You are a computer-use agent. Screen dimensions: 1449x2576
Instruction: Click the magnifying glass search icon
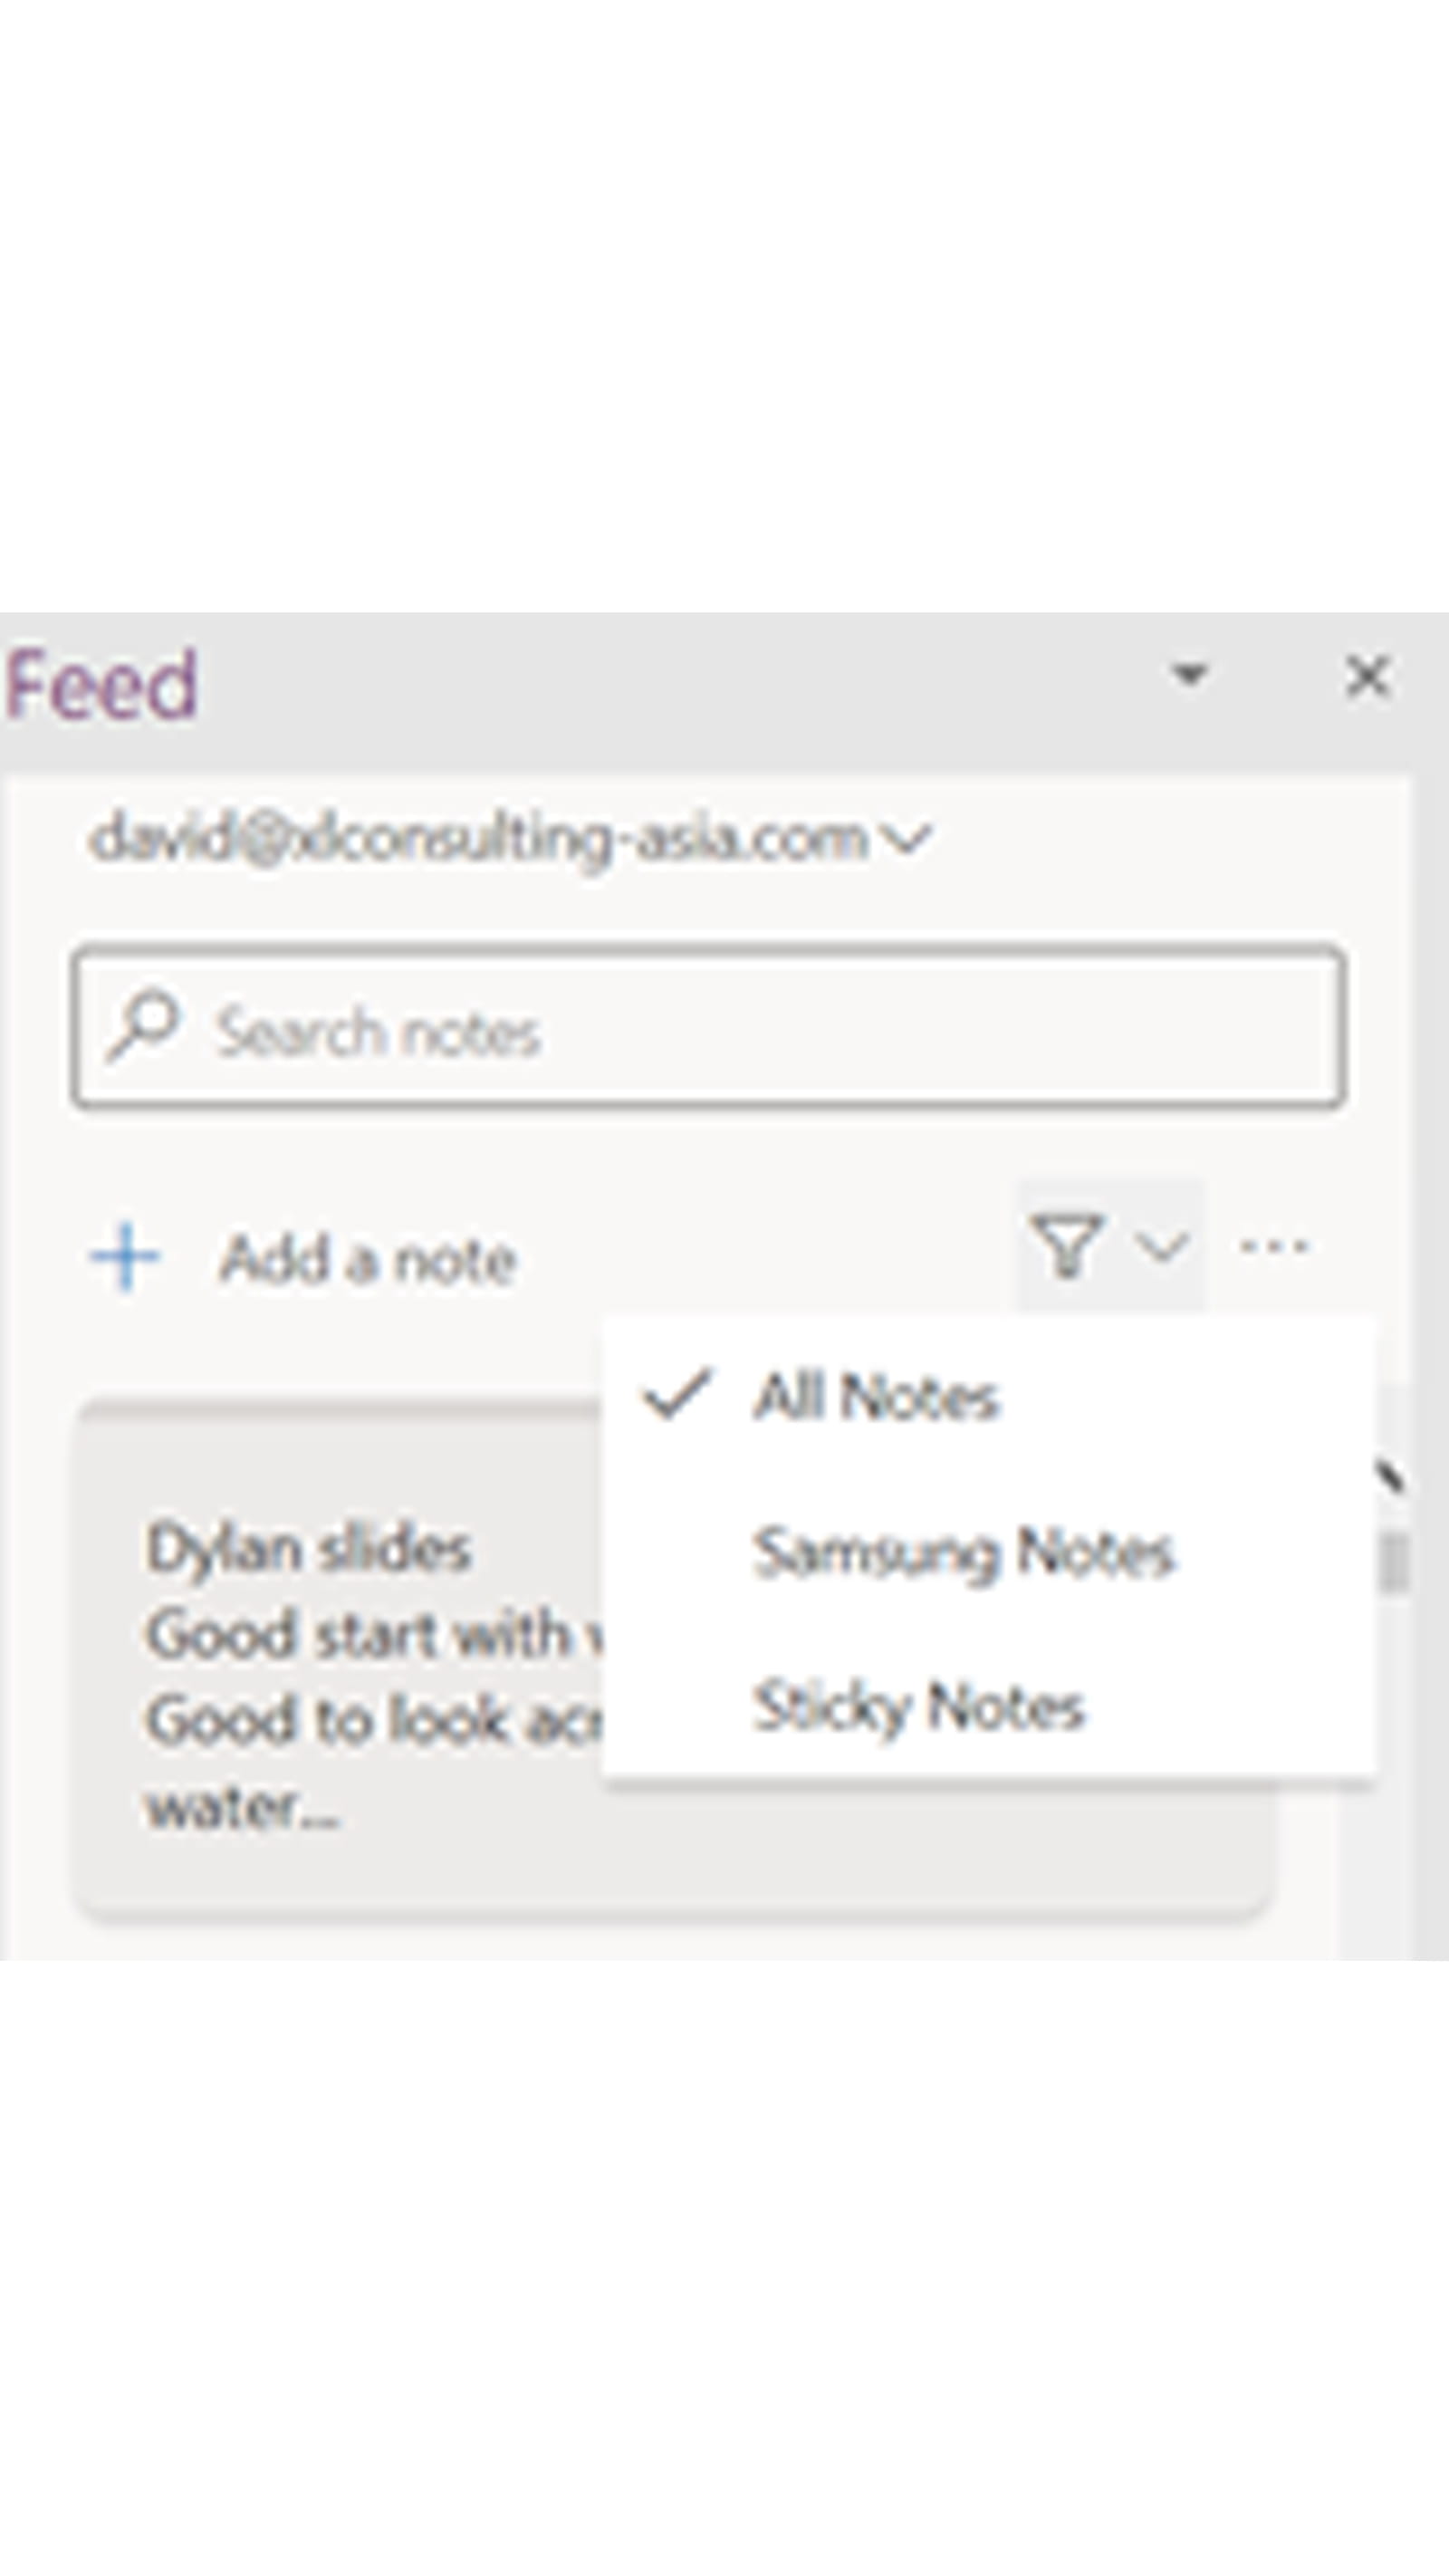(x=143, y=1025)
